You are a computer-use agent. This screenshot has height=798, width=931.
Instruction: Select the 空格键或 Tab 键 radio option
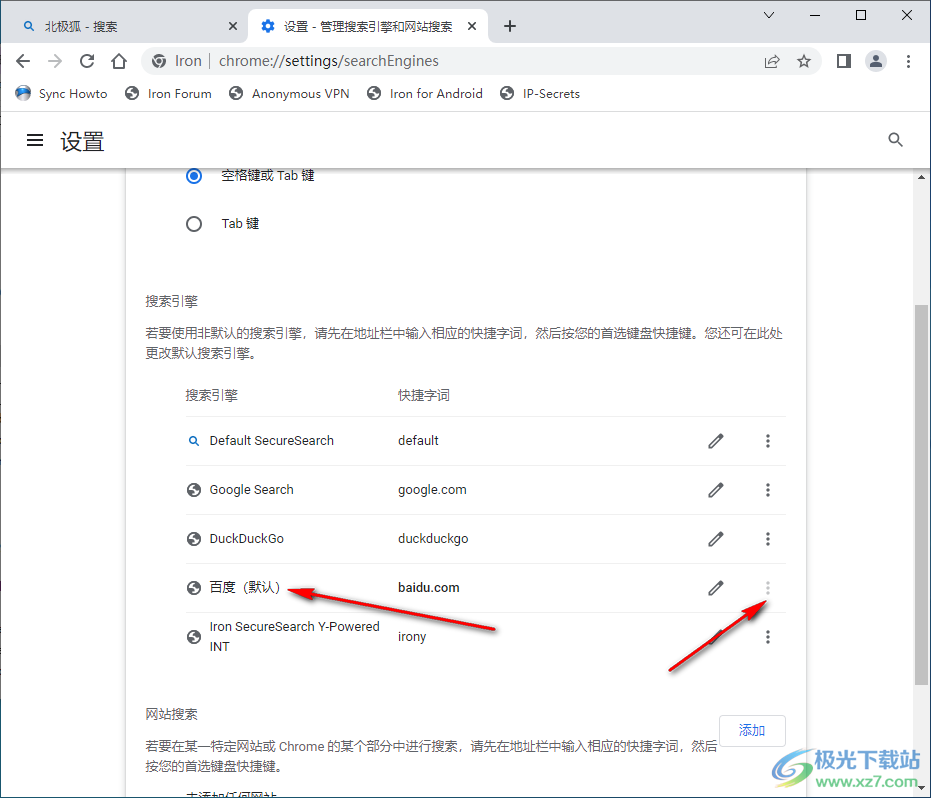(x=194, y=176)
